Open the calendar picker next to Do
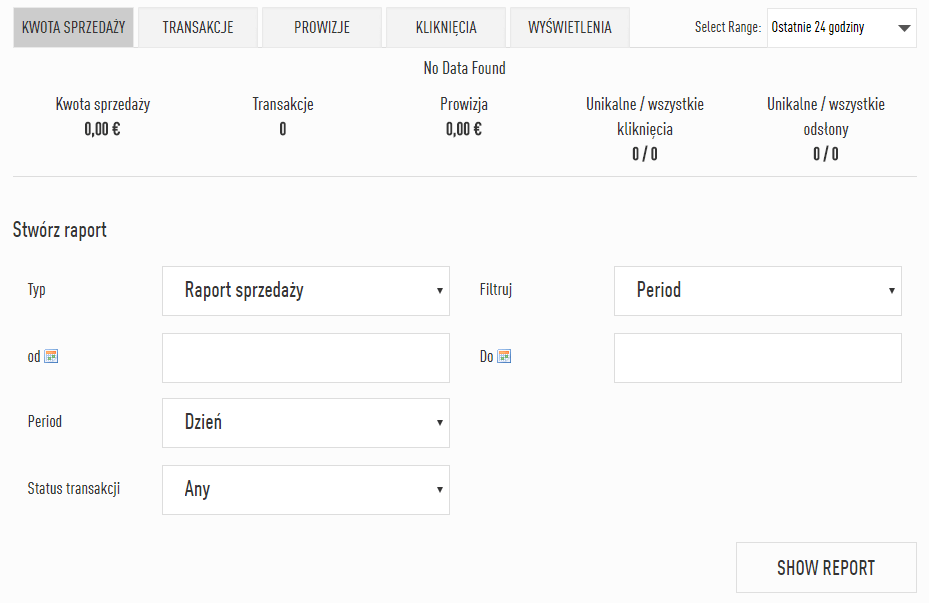The height and width of the screenshot is (603, 929). (x=504, y=356)
